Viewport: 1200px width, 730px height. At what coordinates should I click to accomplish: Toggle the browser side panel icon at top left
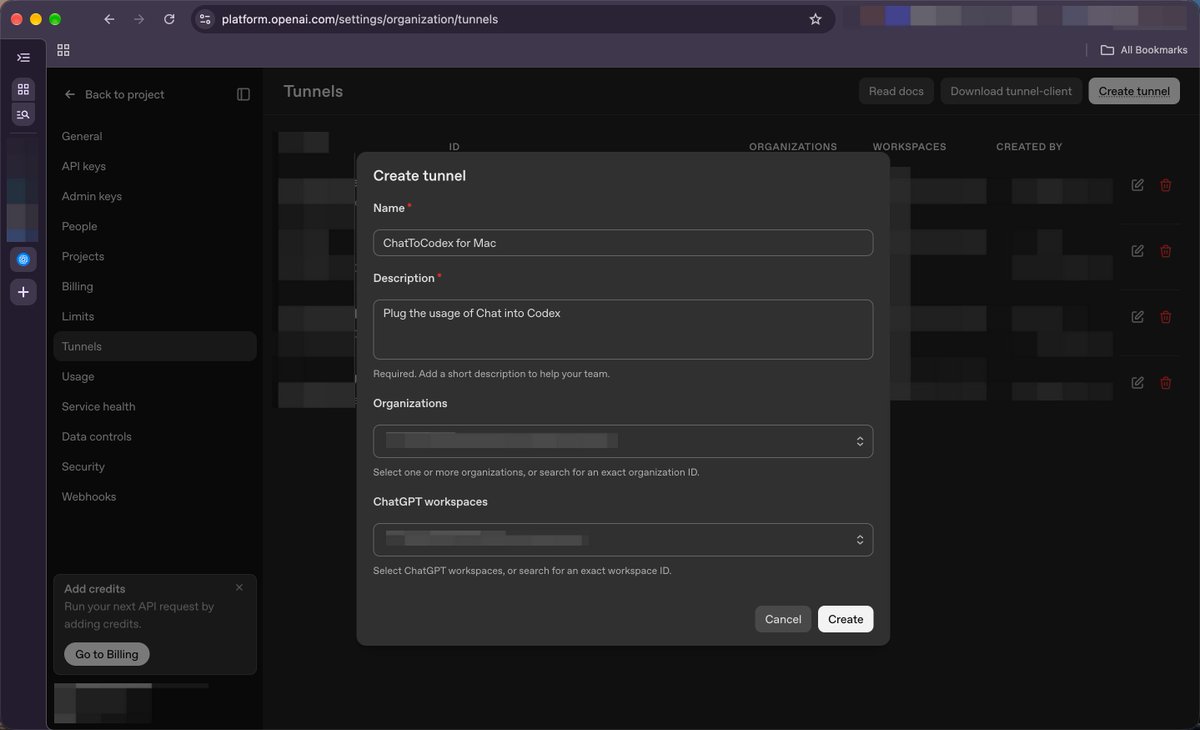coord(23,58)
